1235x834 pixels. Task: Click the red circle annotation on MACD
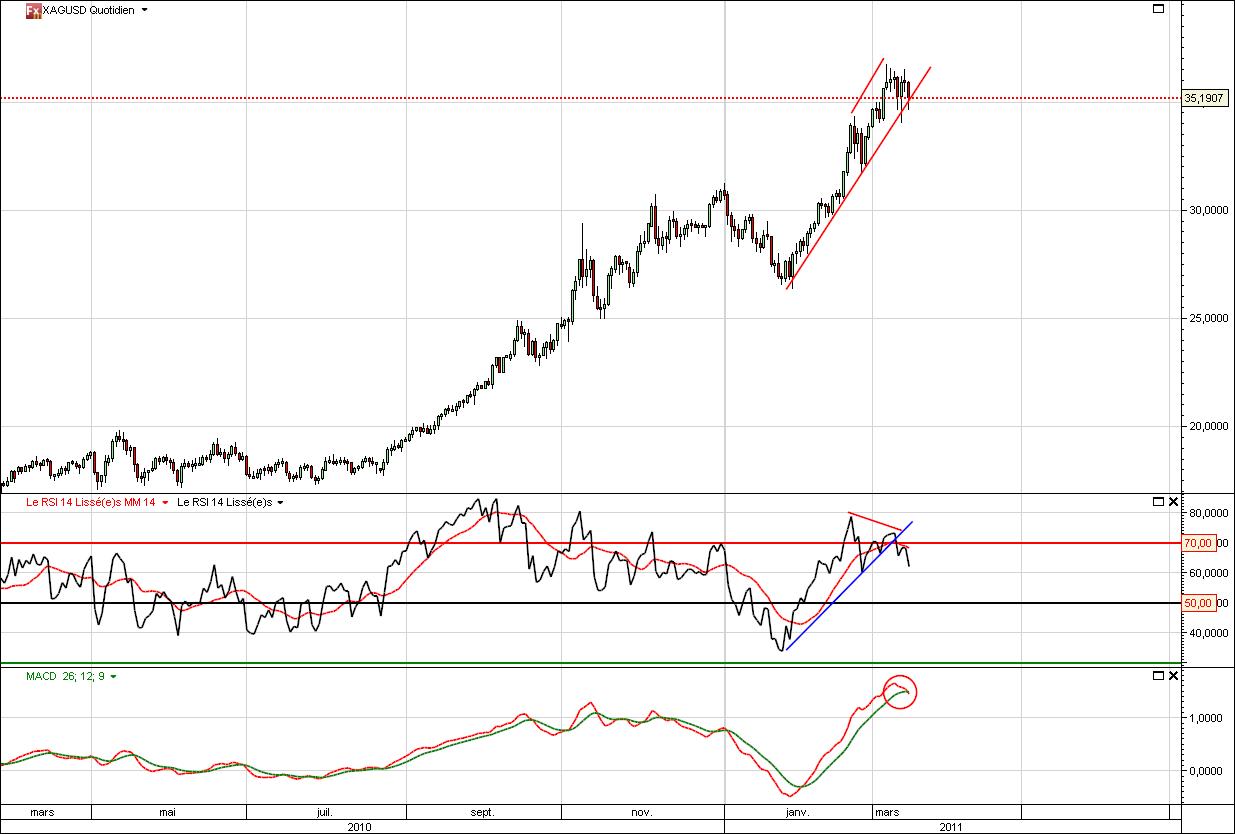click(899, 691)
